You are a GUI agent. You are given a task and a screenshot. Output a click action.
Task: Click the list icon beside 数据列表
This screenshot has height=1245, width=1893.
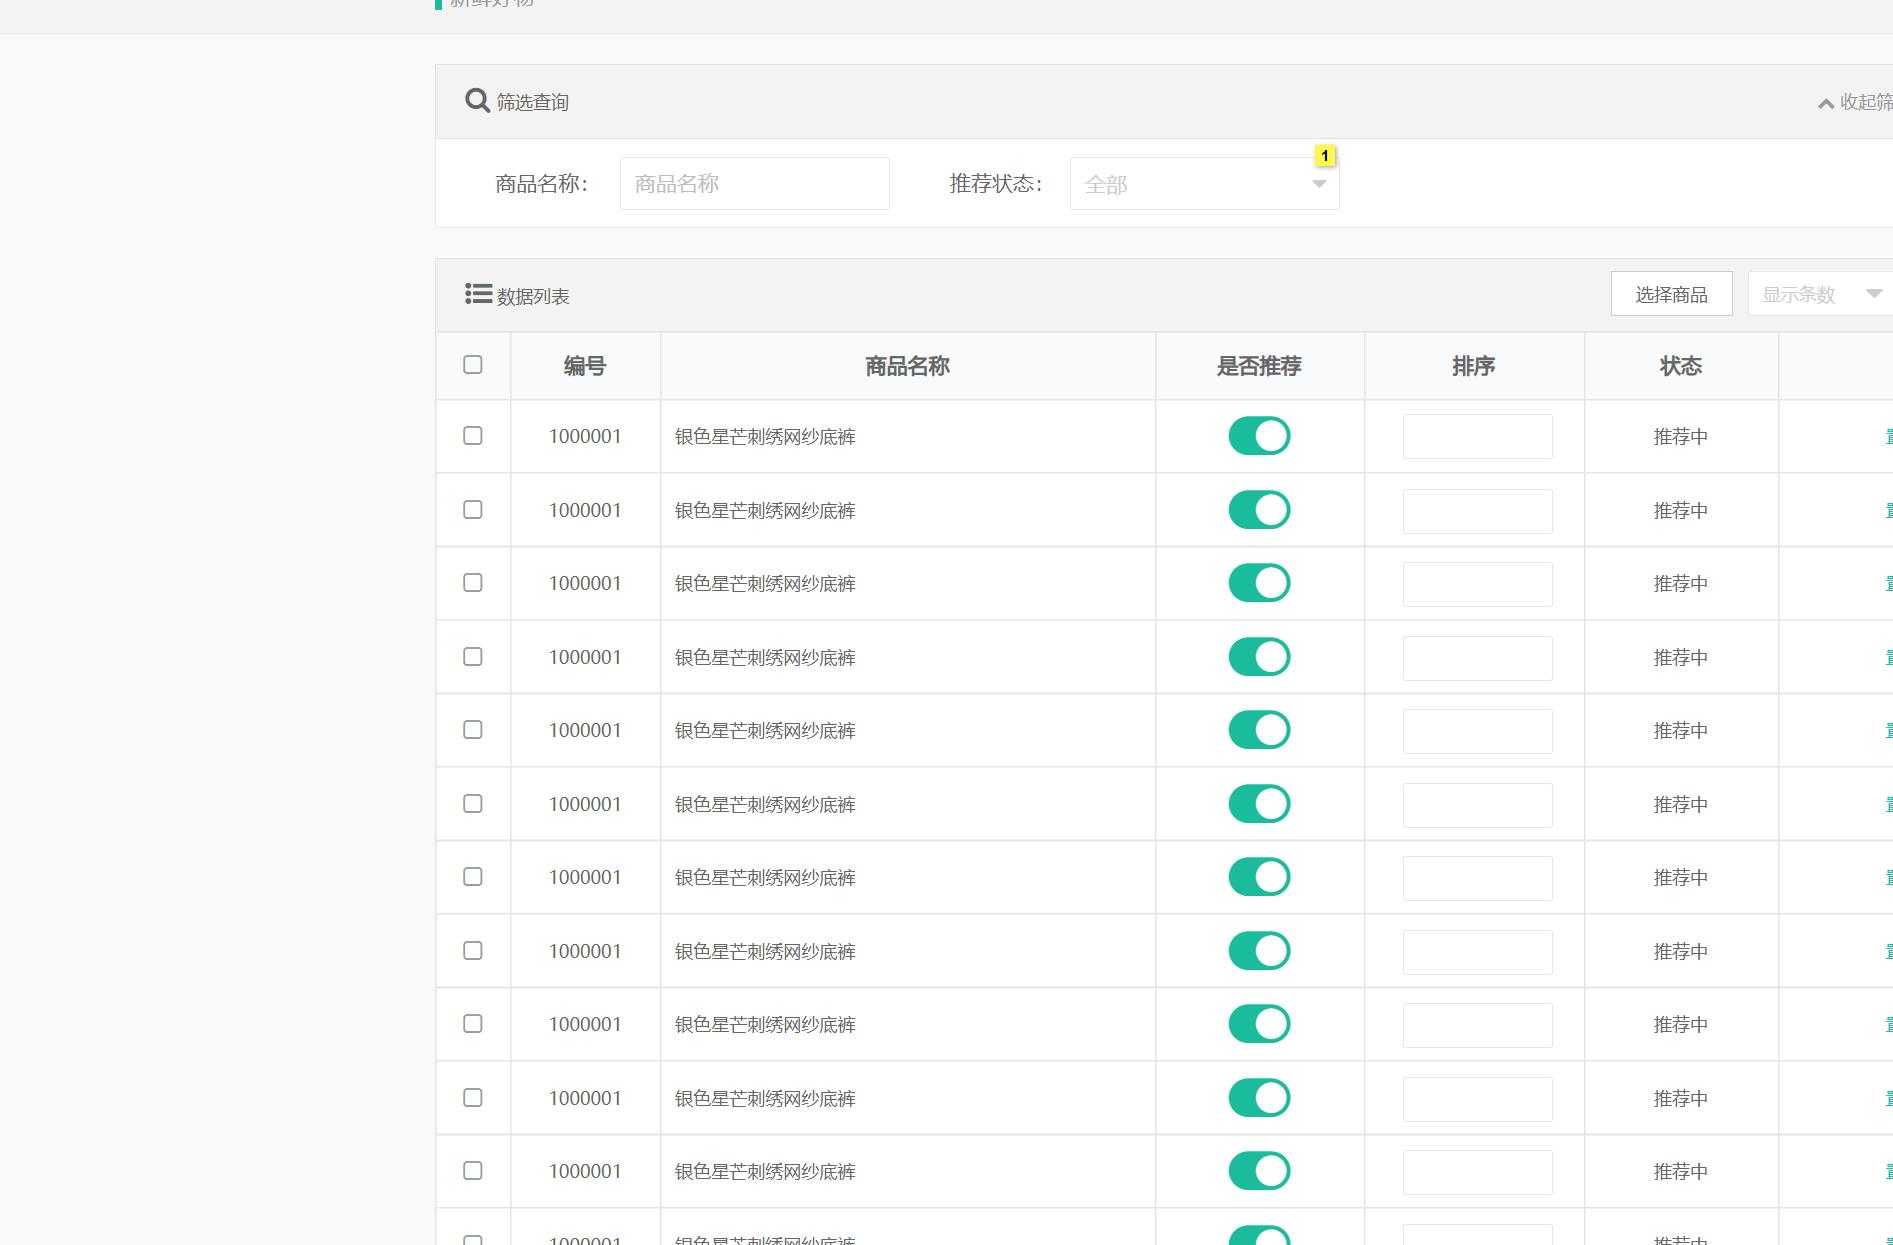478,294
